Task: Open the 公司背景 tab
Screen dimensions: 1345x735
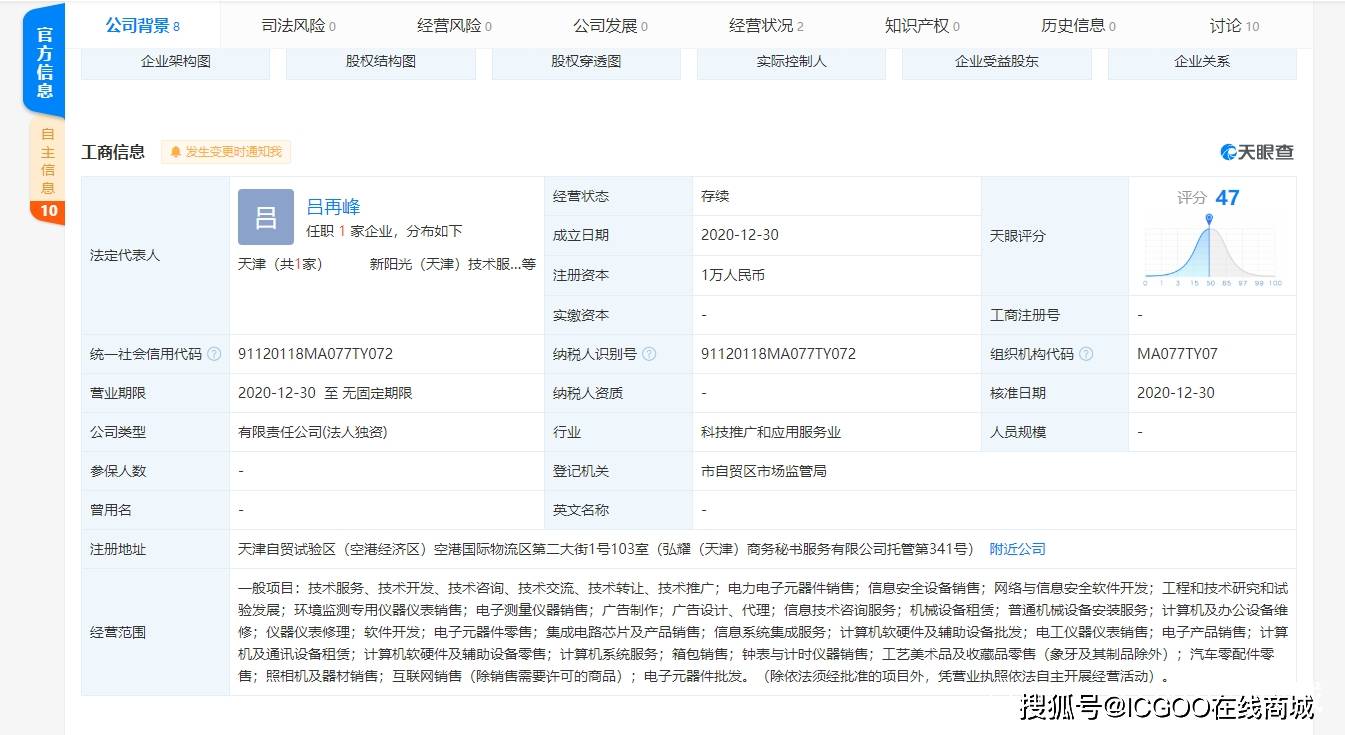Action: [x=142, y=26]
